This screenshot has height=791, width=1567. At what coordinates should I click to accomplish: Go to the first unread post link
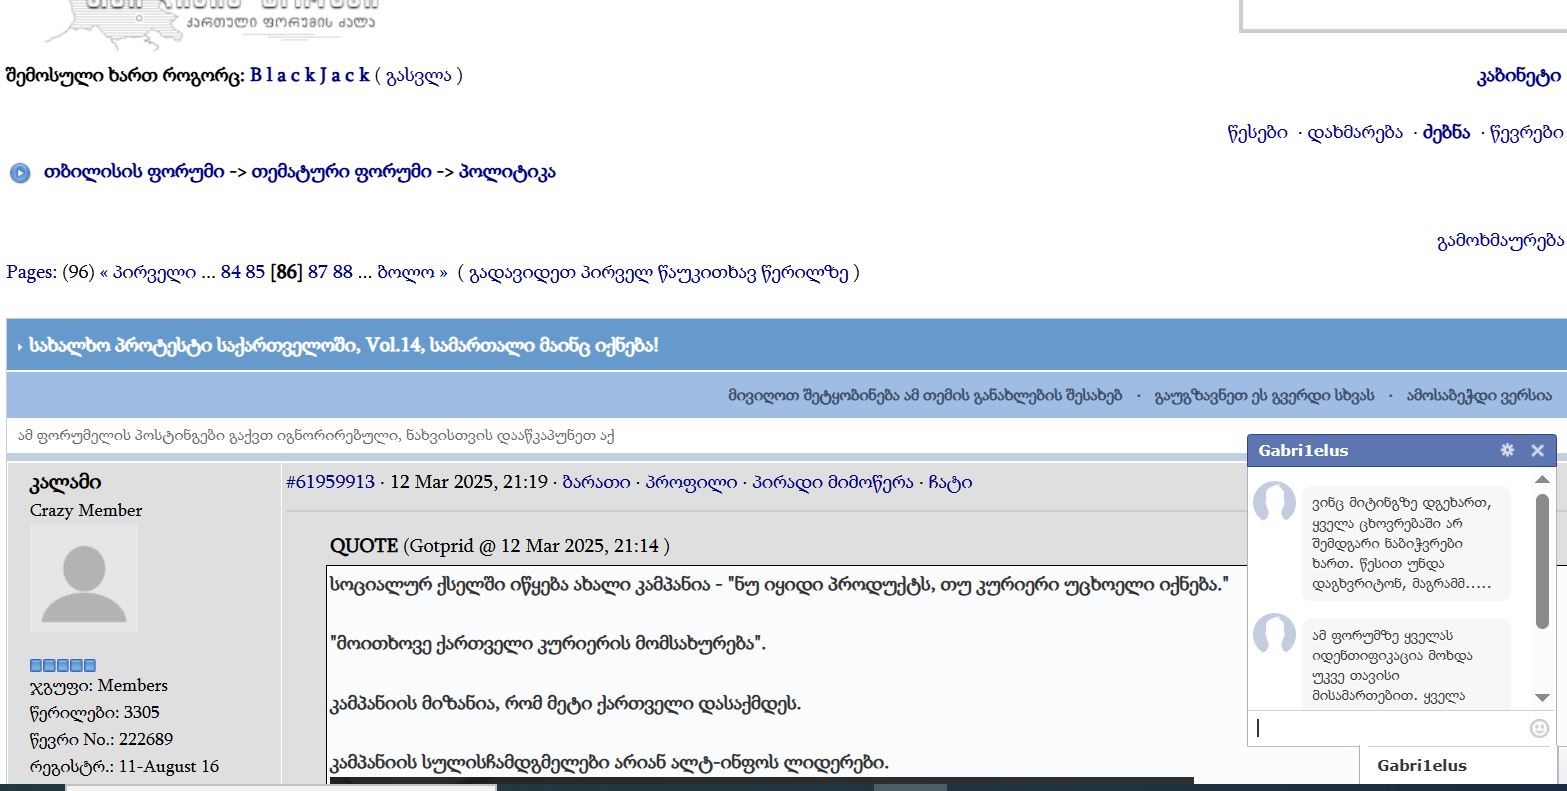[x=658, y=272]
